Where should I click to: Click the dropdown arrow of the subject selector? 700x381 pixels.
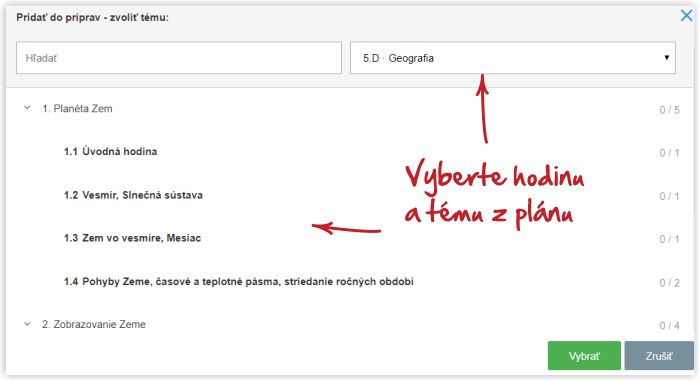[x=667, y=58]
